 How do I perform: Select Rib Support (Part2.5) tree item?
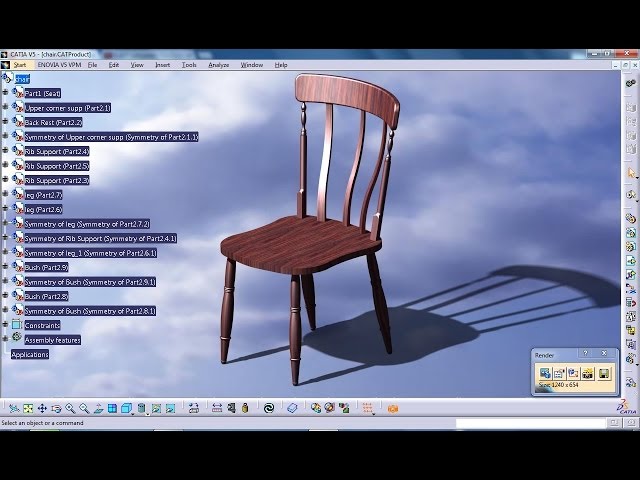pyautogui.click(x=56, y=166)
